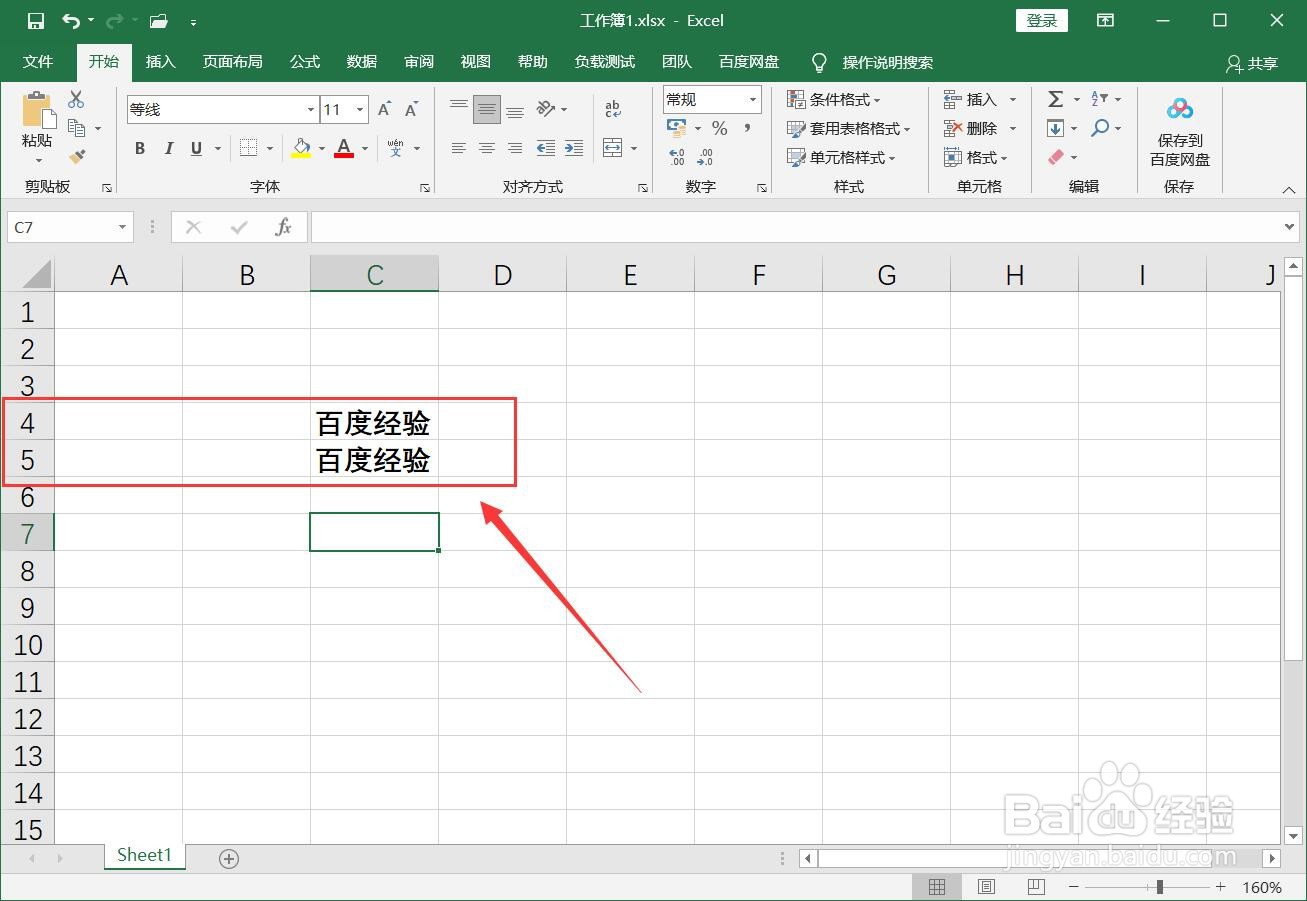The width and height of the screenshot is (1307, 901).
Task: Apply yellow fill color swatch
Action: [x=301, y=149]
